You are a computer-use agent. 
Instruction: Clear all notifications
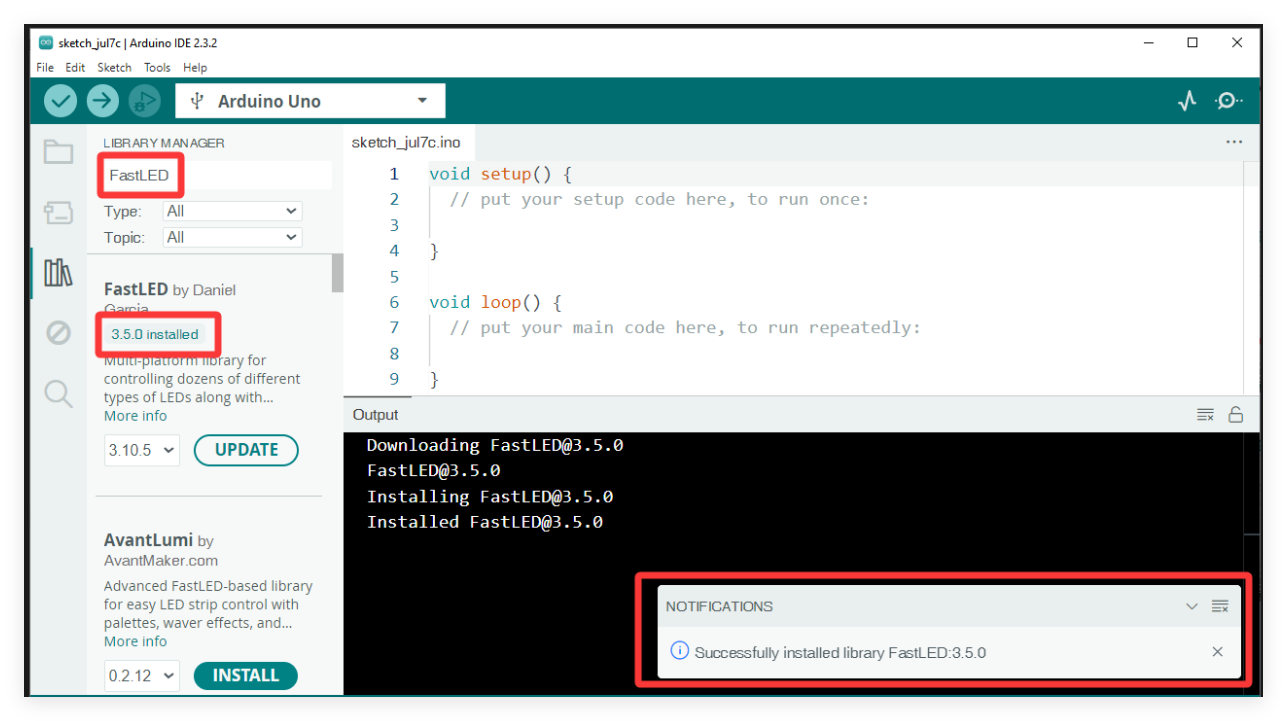point(1219,606)
